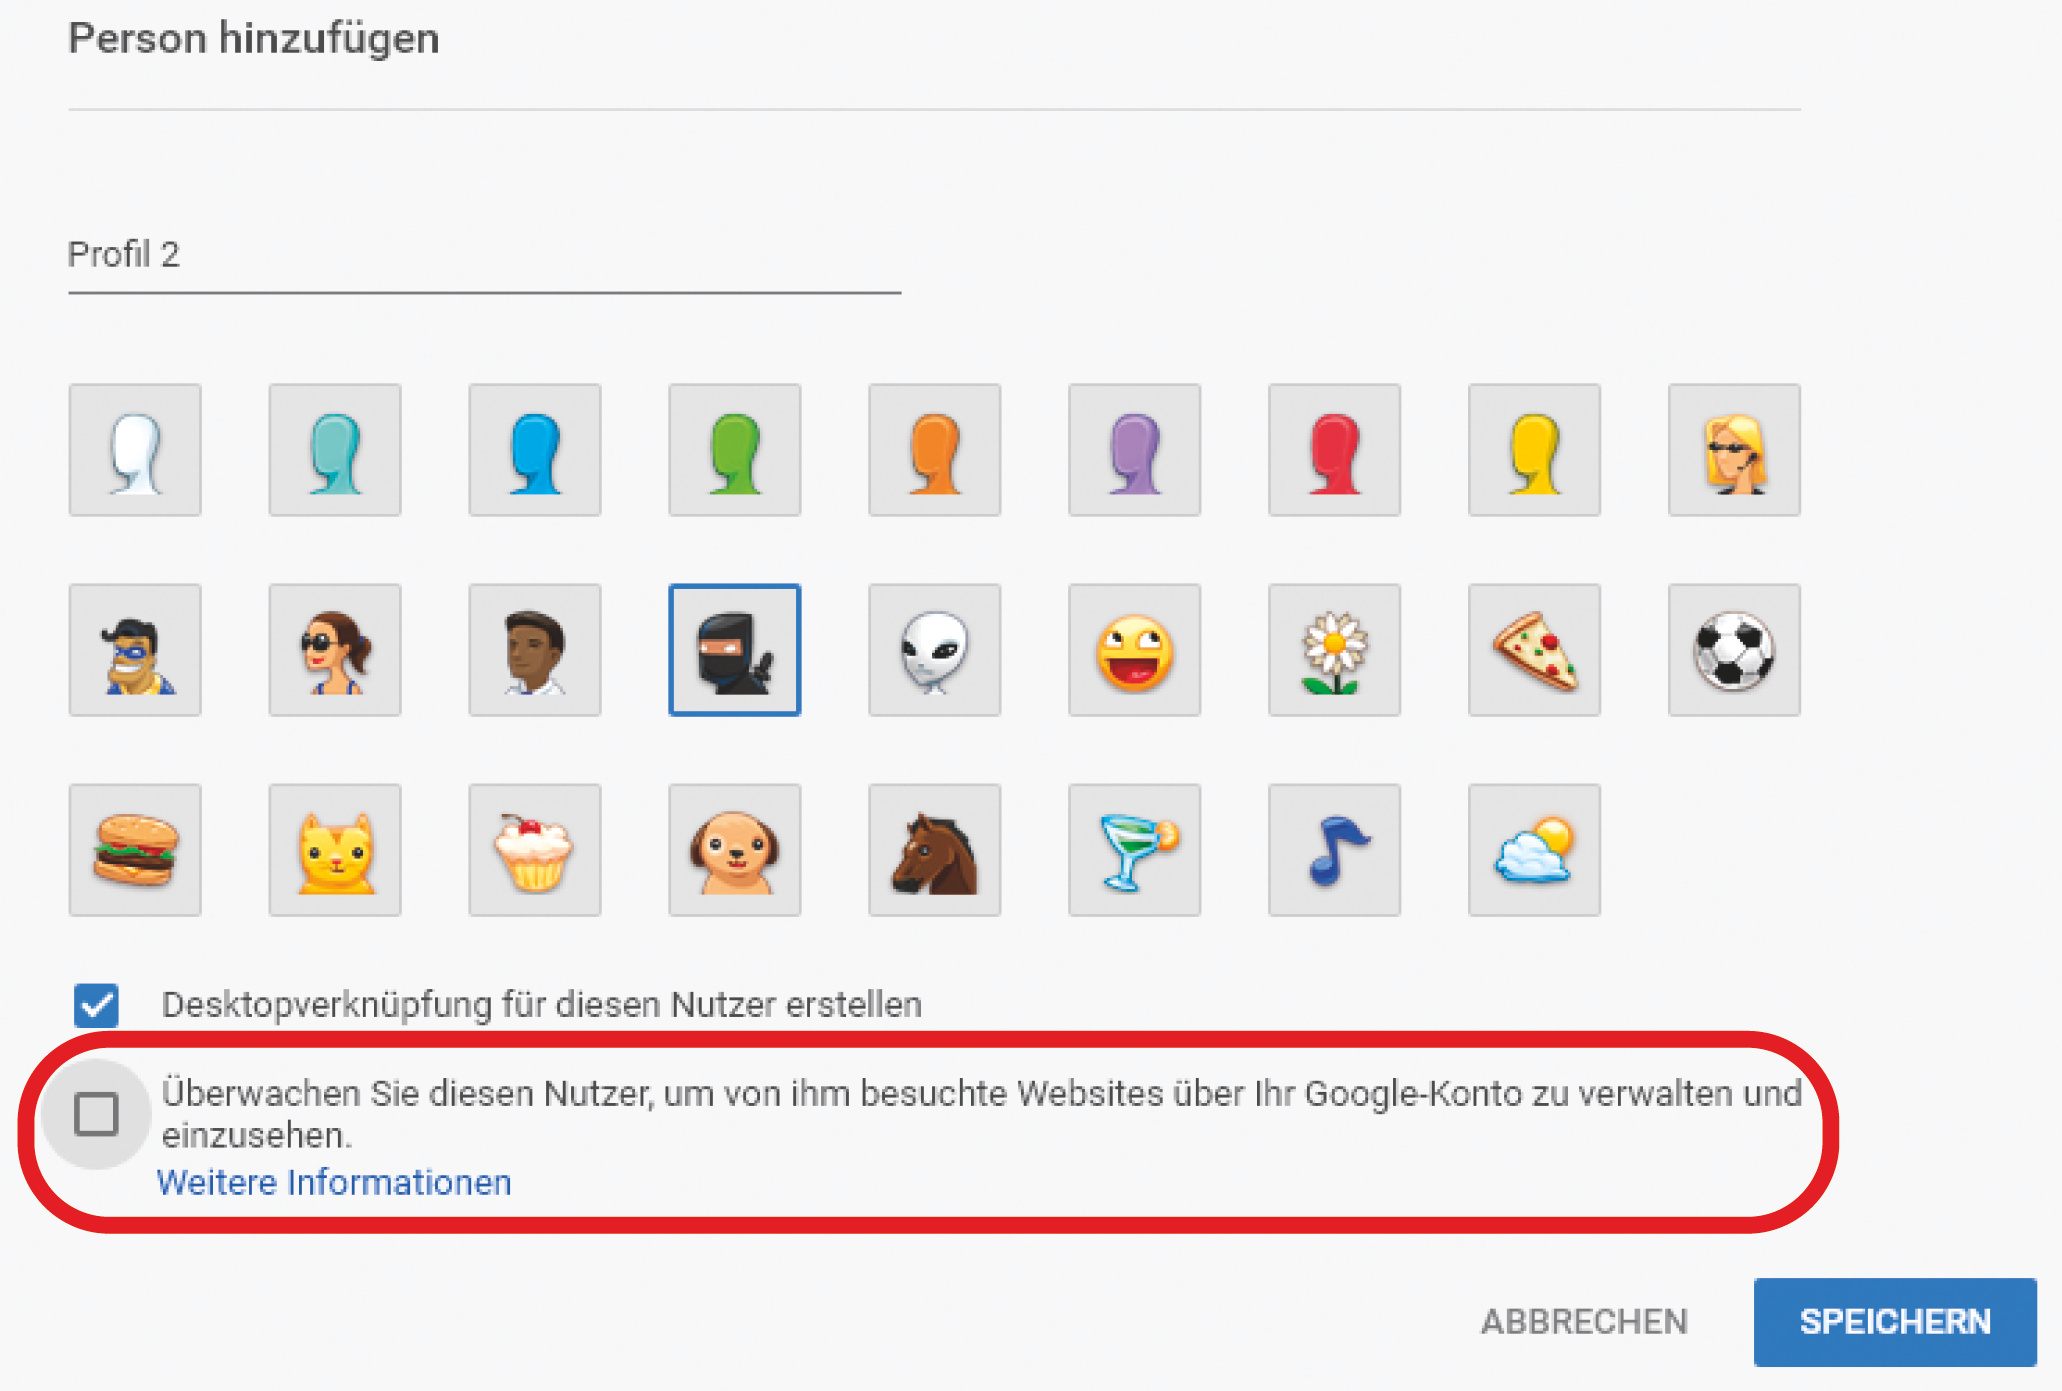Choose the red silhouette avatar
This screenshot has width=2062, height=1391.
[1334, 450]
